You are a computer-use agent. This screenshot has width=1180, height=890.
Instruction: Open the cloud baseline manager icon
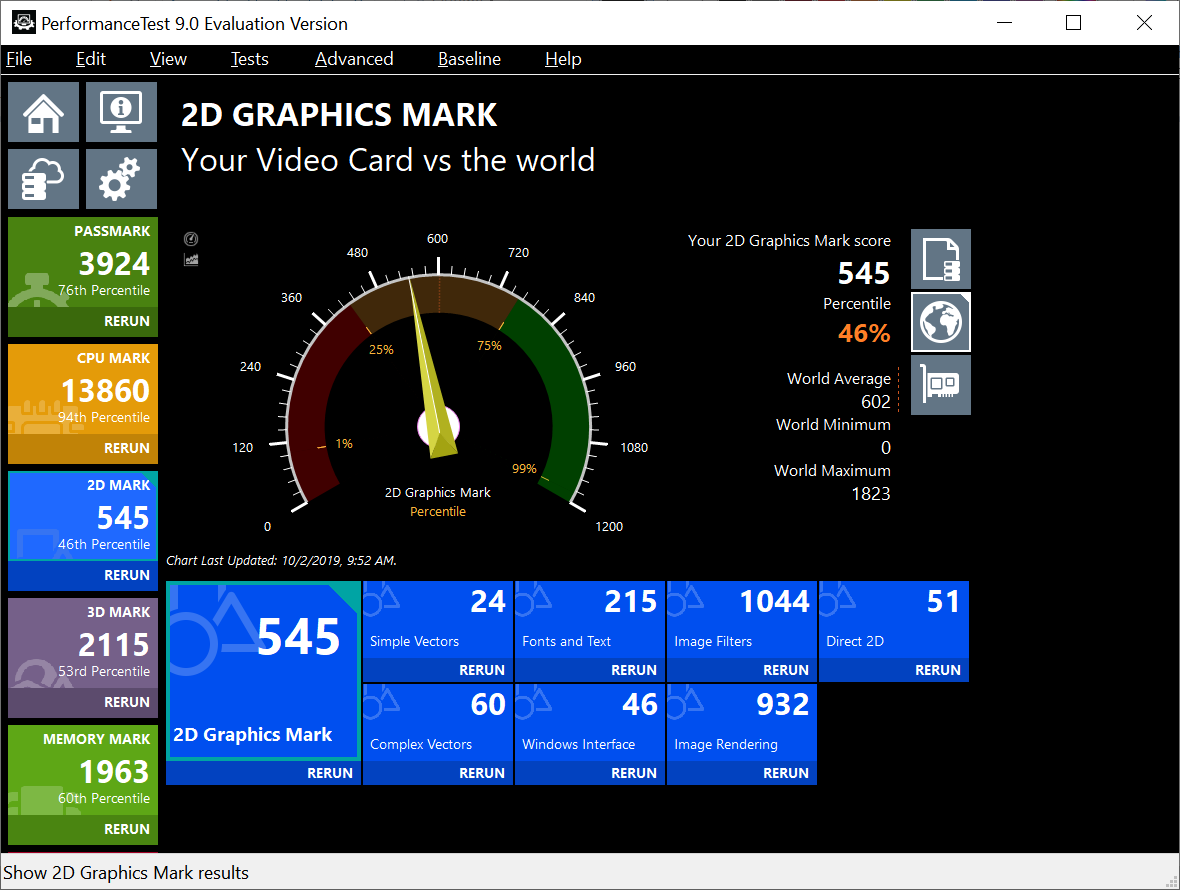pos(44,179)
